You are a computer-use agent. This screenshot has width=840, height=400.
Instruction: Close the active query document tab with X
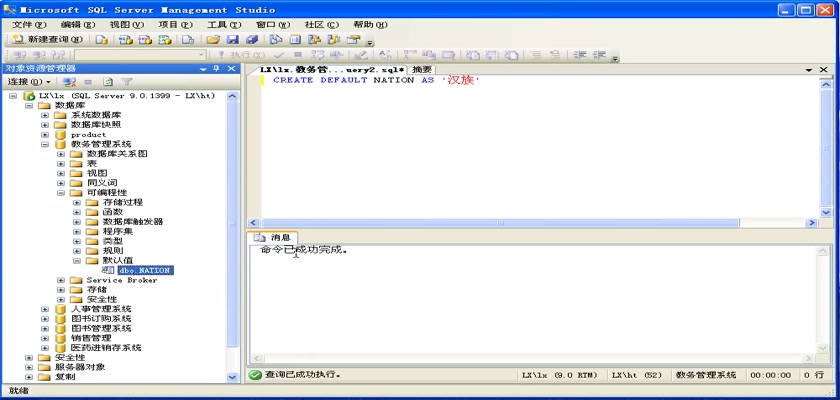[824, 70]
